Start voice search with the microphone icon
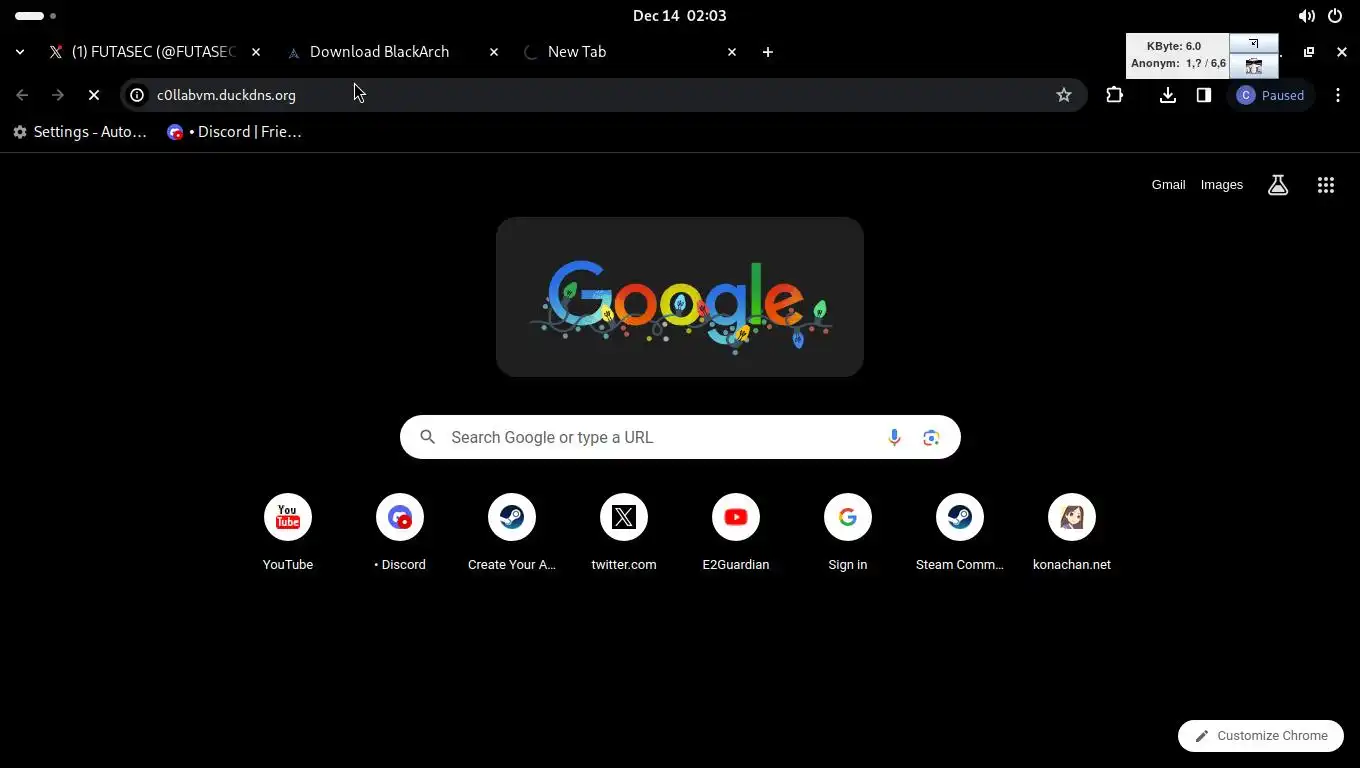The height and width of the screenshot is (768, 1360). (894, 437)
